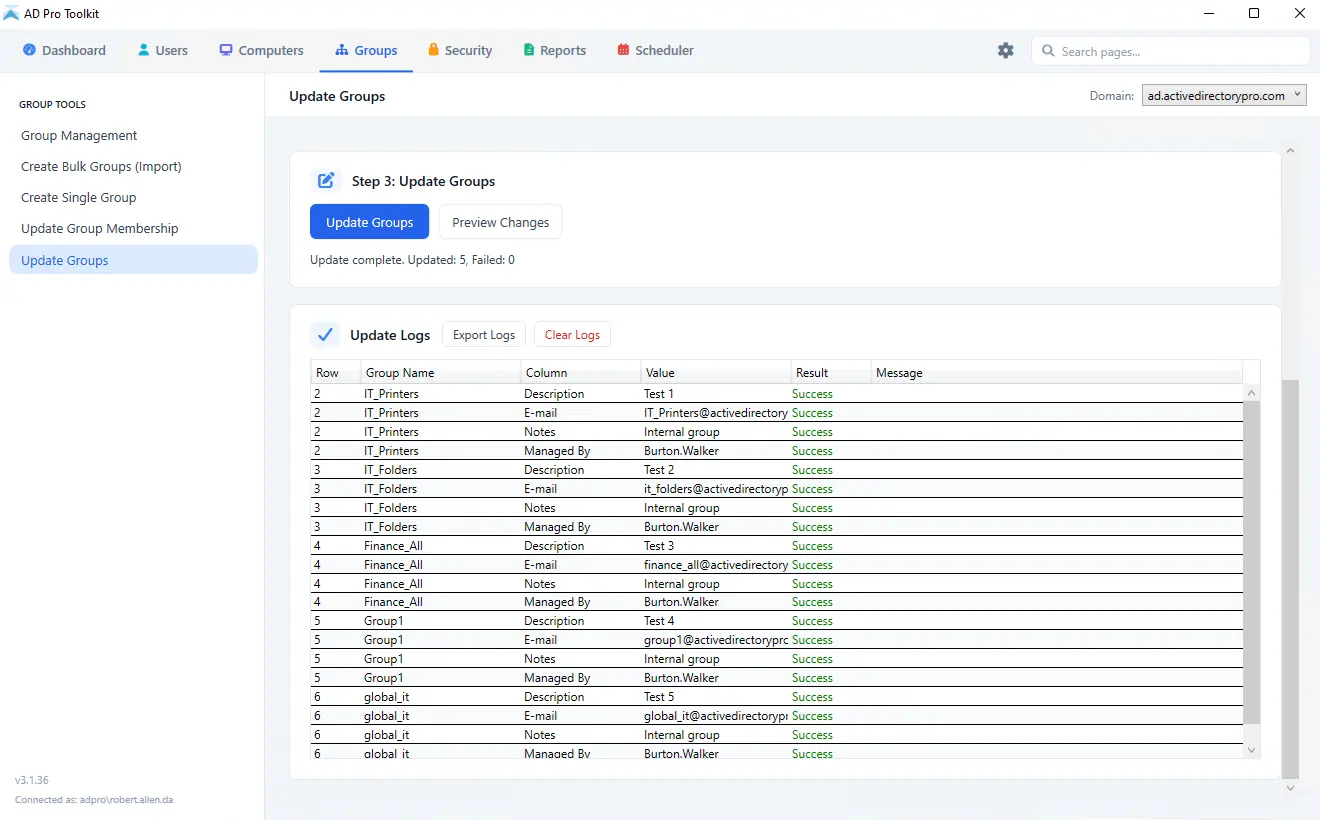Select the 'Test 5' value cell
Screen dimensions: 1320x820
tap(715, 697)
